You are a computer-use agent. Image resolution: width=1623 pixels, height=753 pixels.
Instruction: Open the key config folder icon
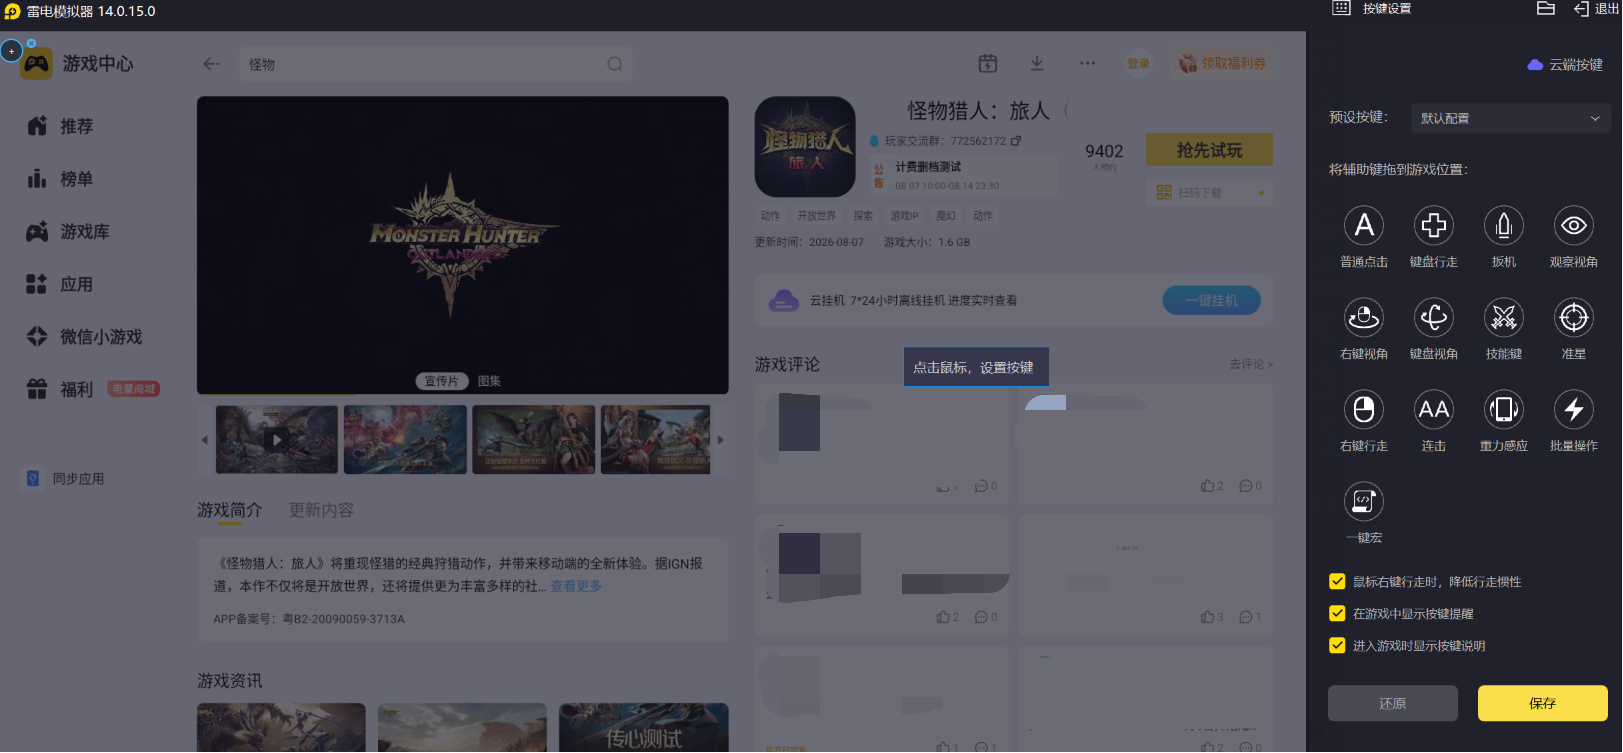click(1546, 9)
